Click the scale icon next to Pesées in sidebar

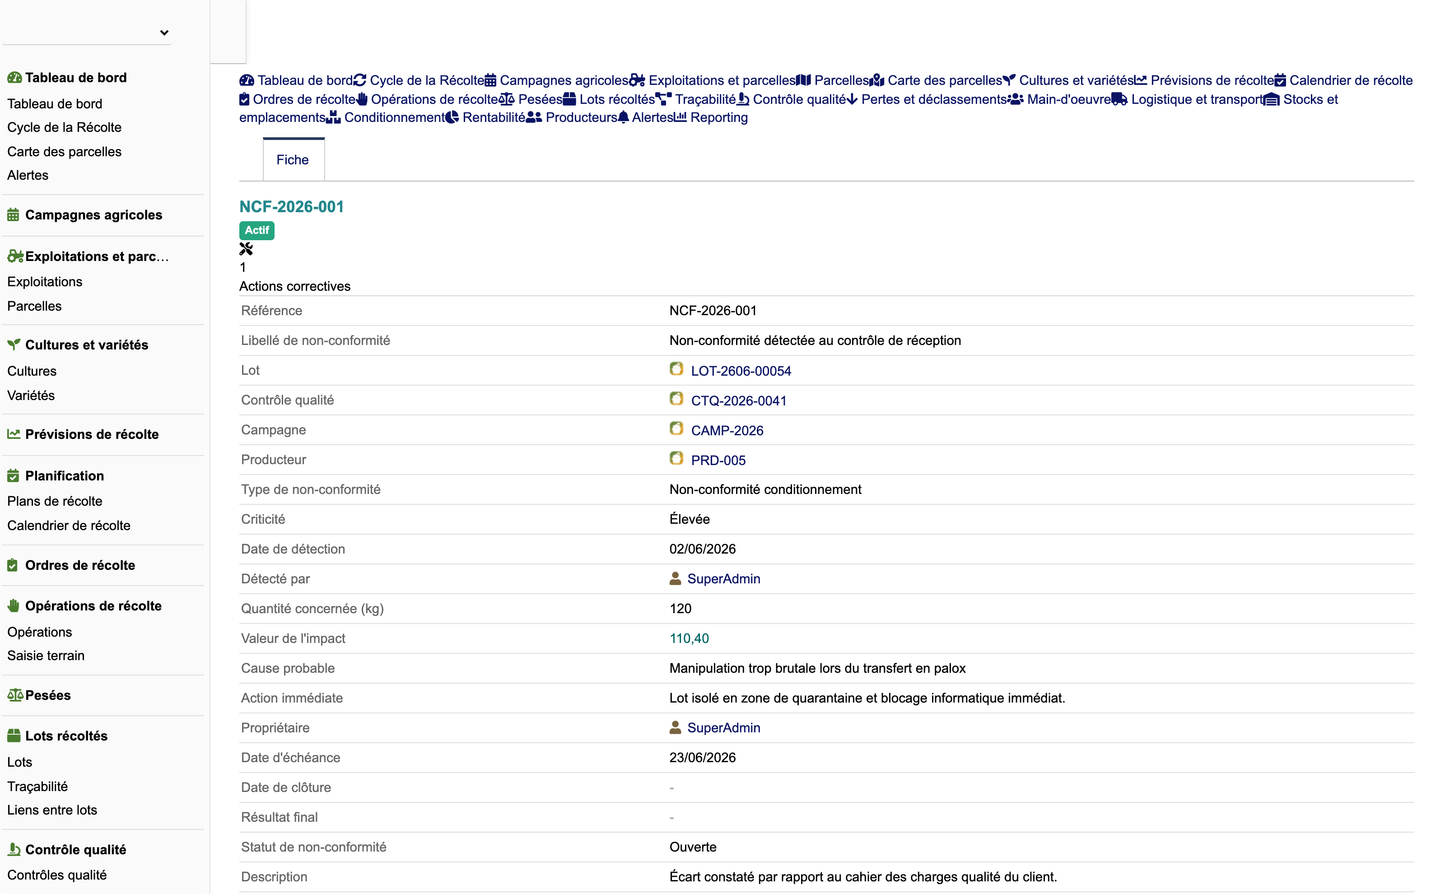pos(15,695)
